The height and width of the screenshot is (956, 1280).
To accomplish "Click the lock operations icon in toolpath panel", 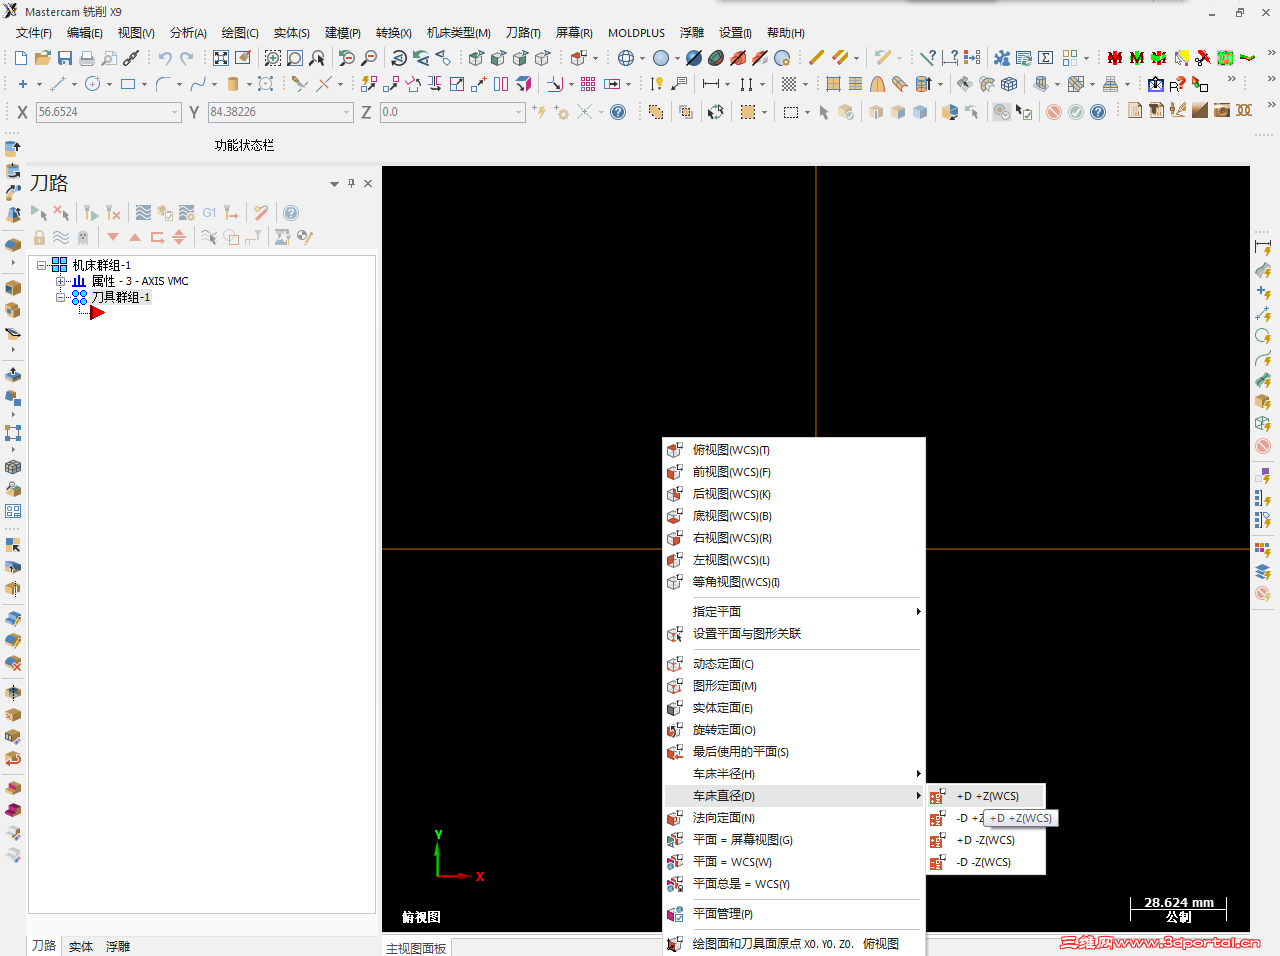I will click(x=39, y=237).
